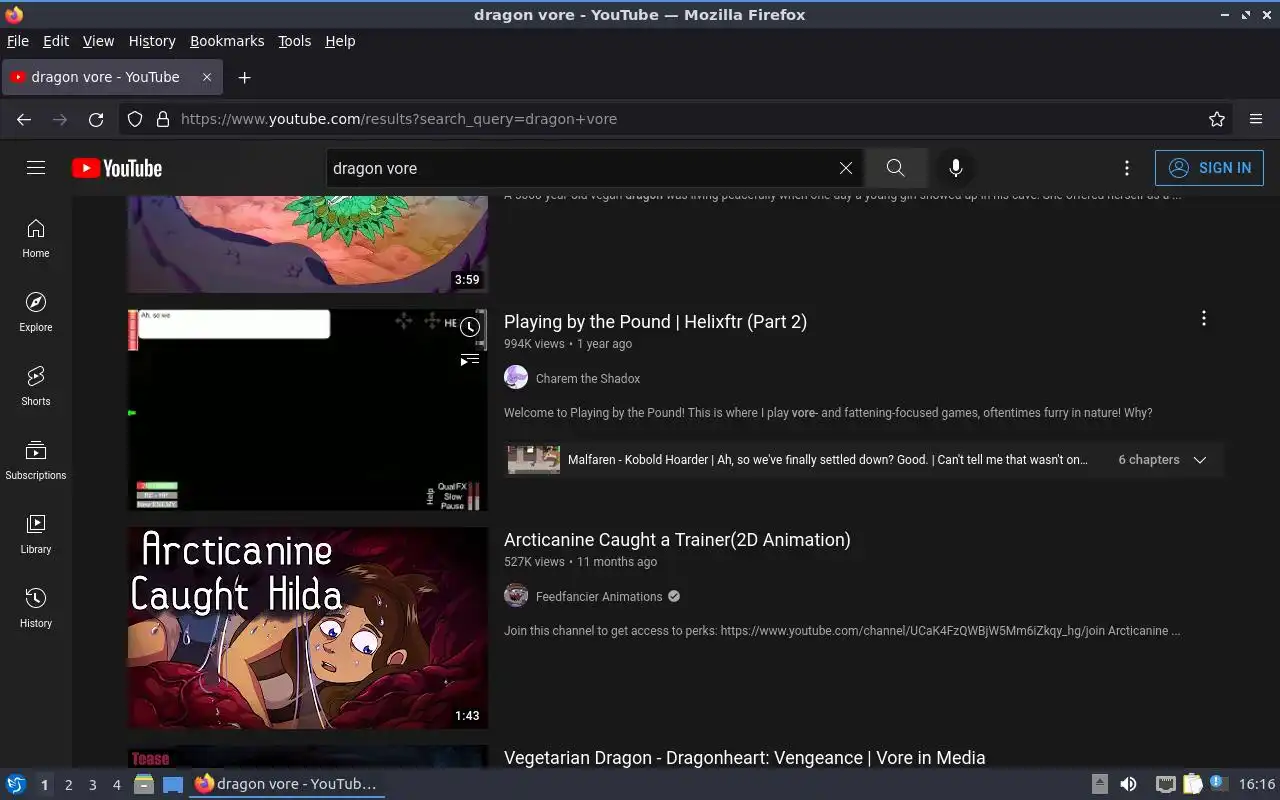Screen dimensions: 1280x800
Task: Open the History menu in menu bar
Action: click(152, 41)
